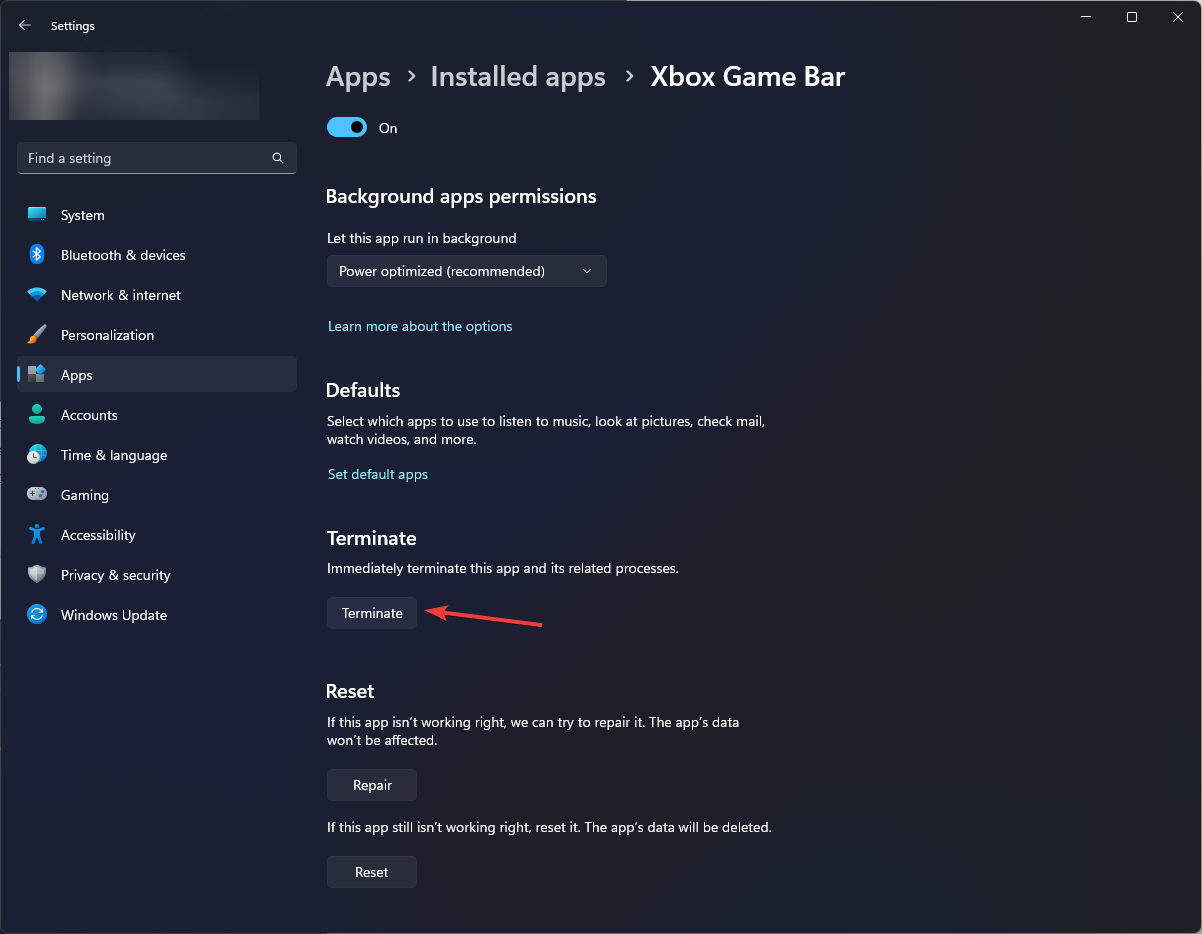Click the Background apps permissions heading
Image resolution: width=1202 pixels, height=934 pixels.
point(461,196)
